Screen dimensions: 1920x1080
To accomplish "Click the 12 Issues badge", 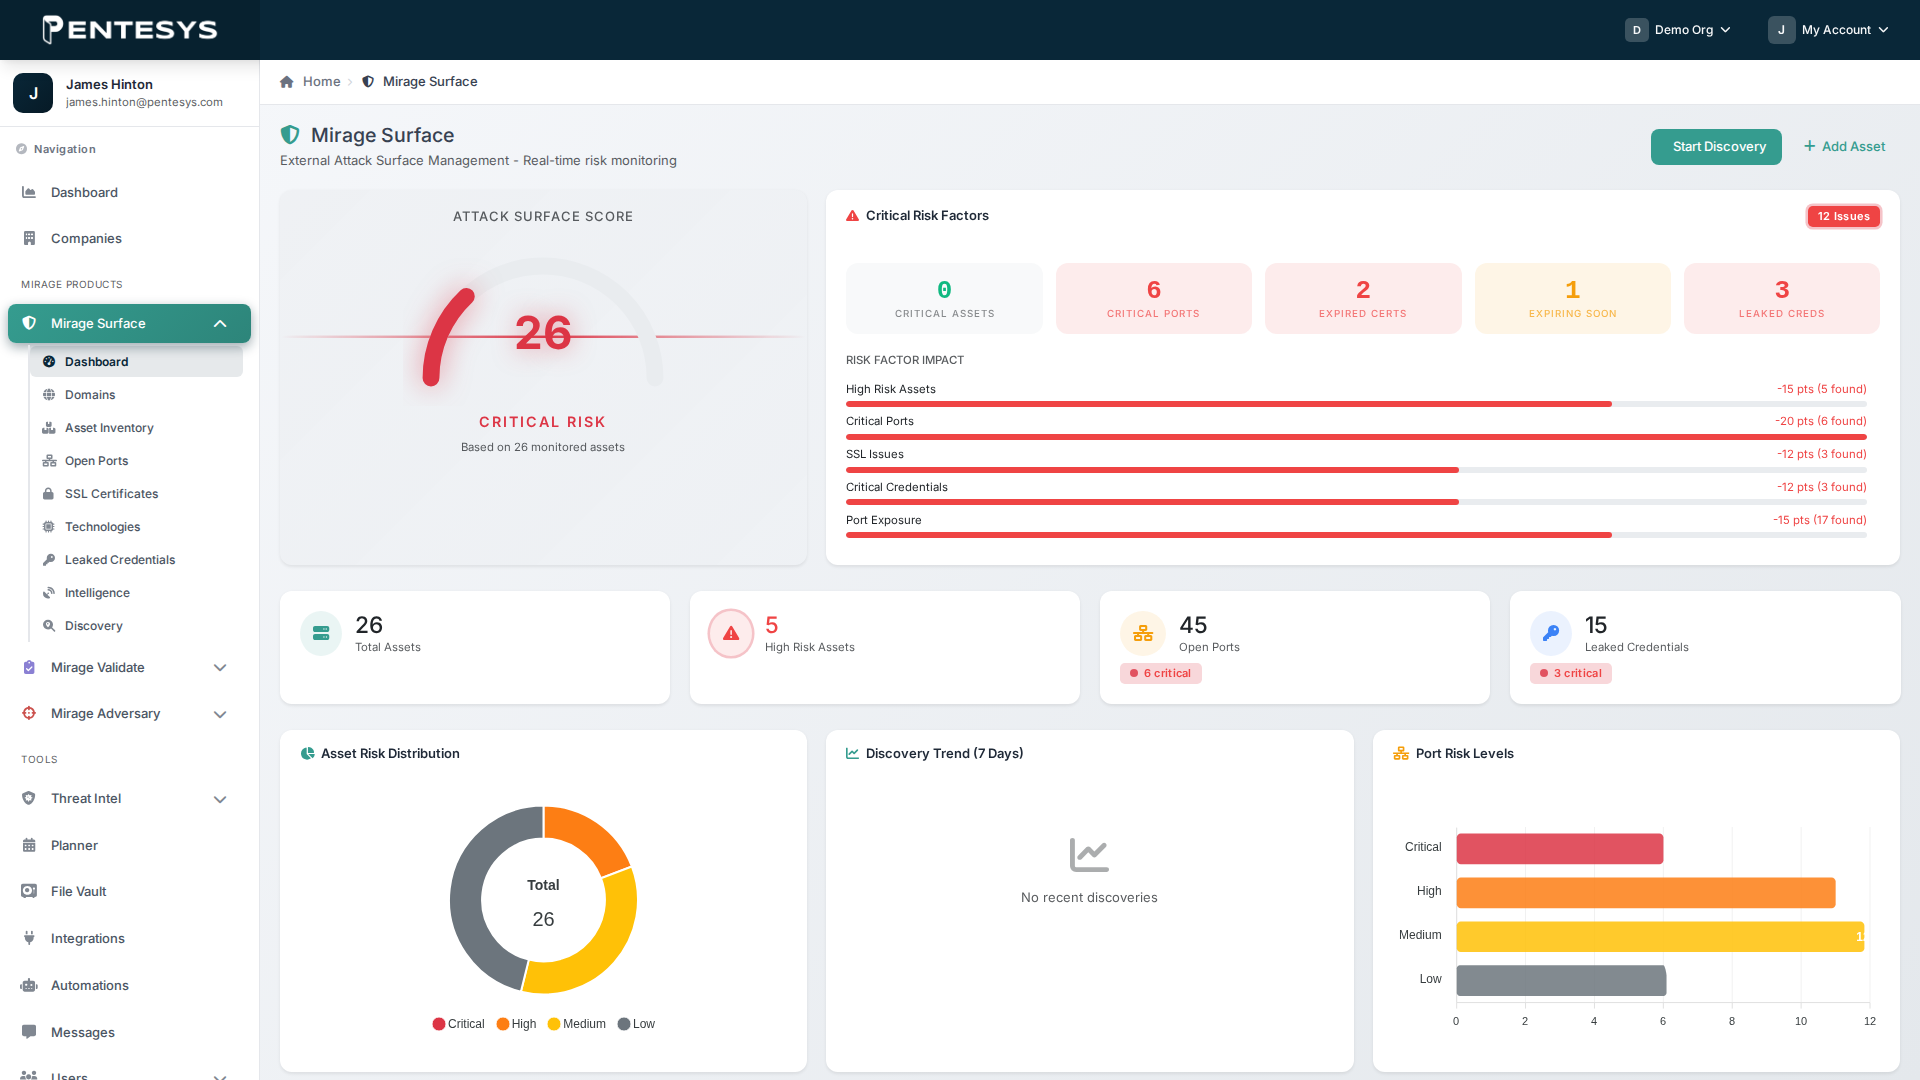I will [x=1843, y=216].
